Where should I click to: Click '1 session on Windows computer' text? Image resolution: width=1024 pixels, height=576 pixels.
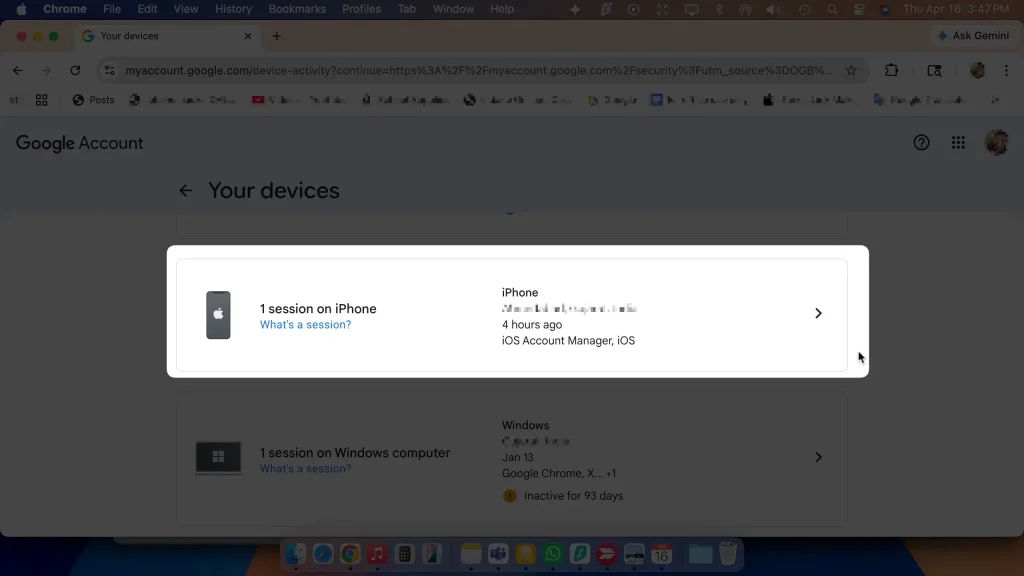(355, 453)
